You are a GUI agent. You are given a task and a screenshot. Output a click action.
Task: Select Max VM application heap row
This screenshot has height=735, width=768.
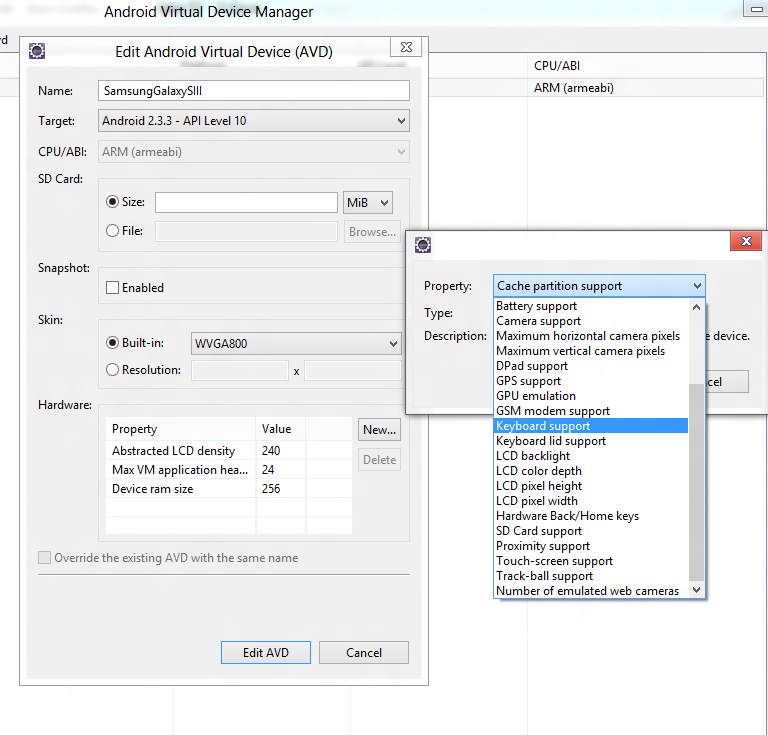229,470
